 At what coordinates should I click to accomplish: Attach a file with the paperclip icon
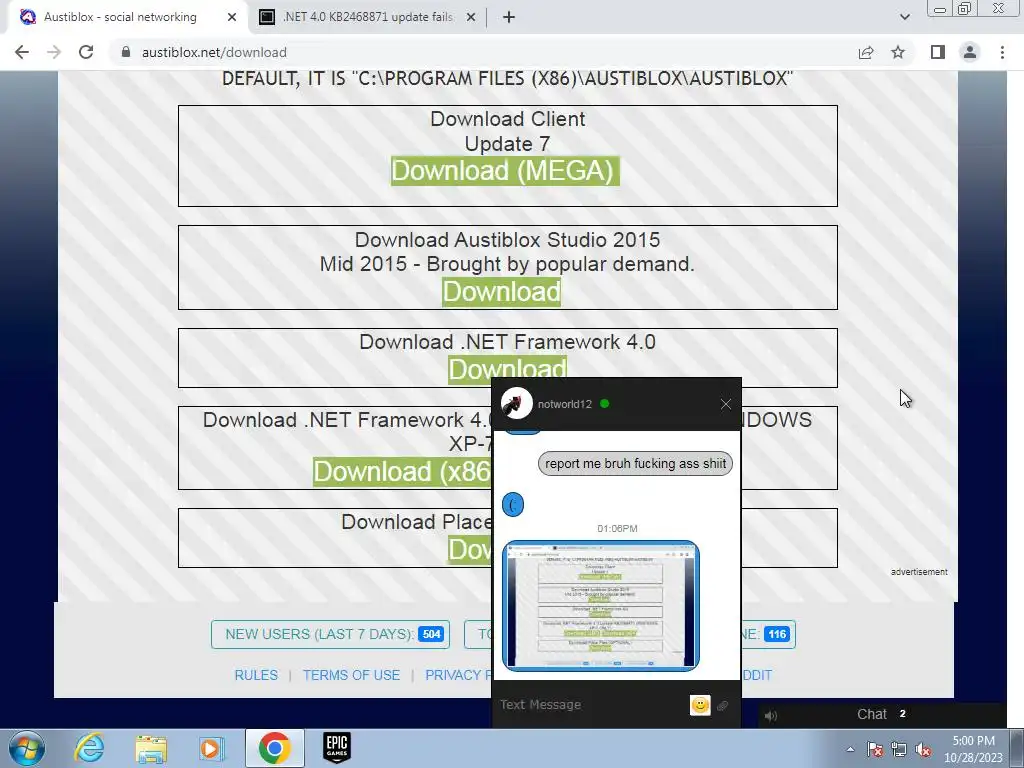[x=723, y=705]
